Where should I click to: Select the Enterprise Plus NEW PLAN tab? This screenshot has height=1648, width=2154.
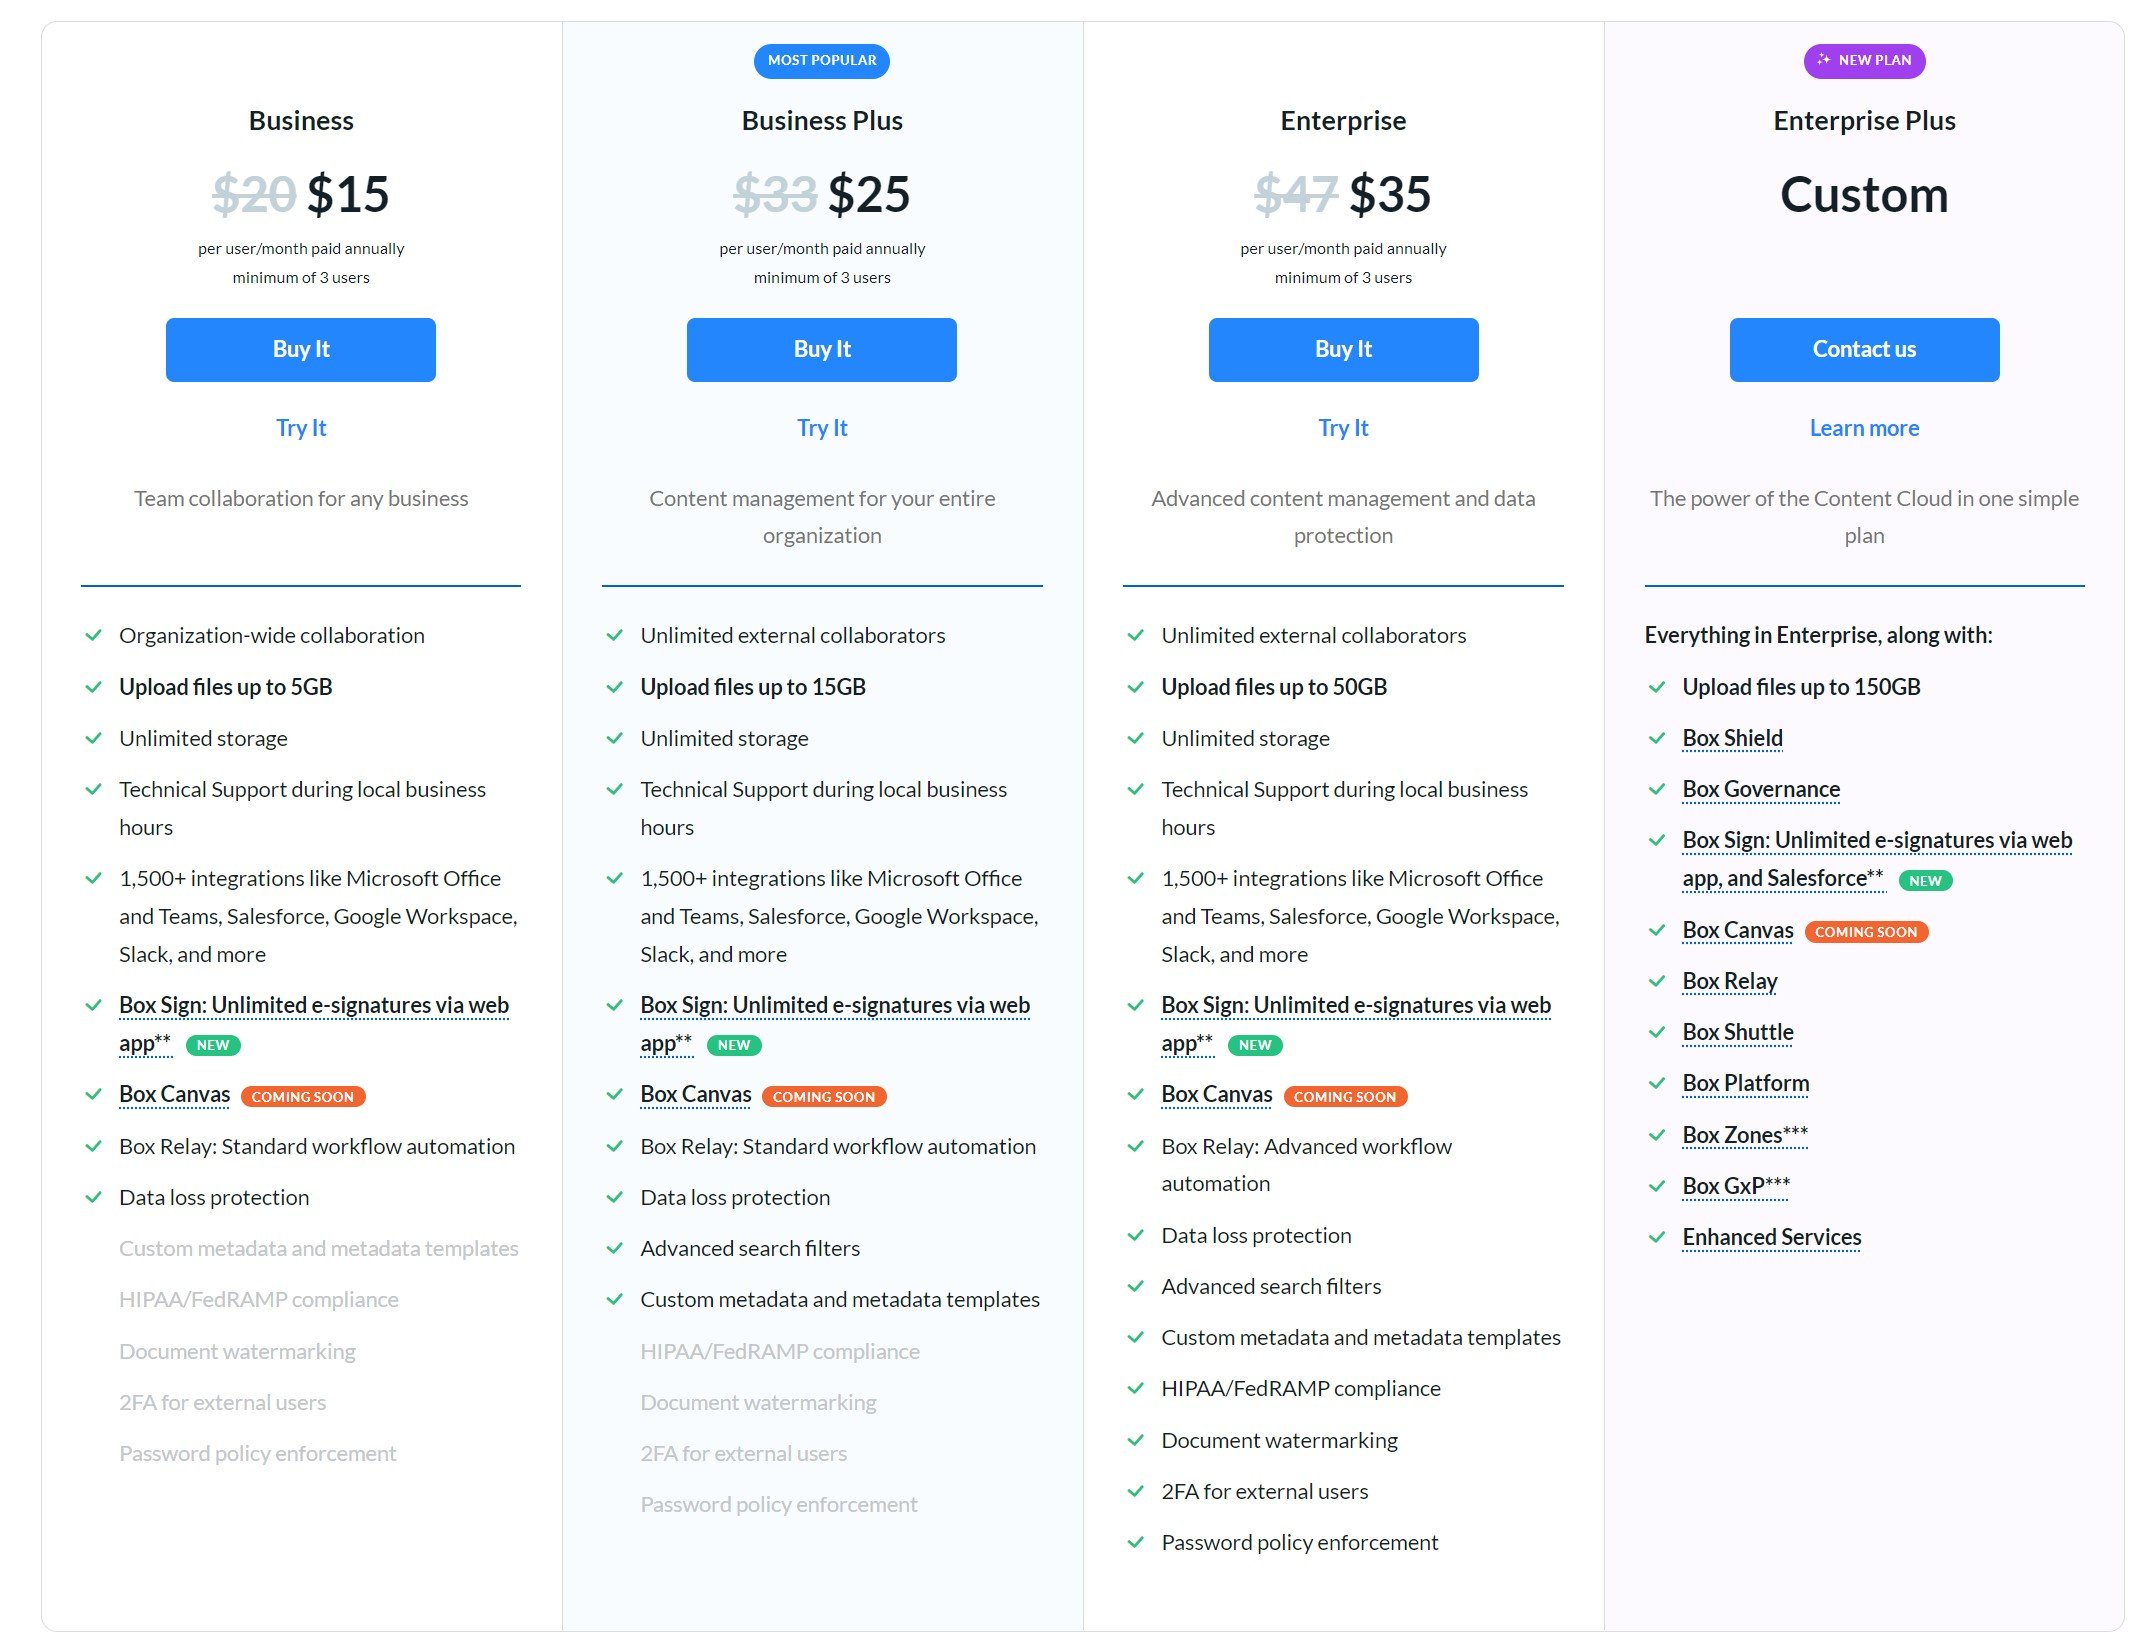(1863, 61)
